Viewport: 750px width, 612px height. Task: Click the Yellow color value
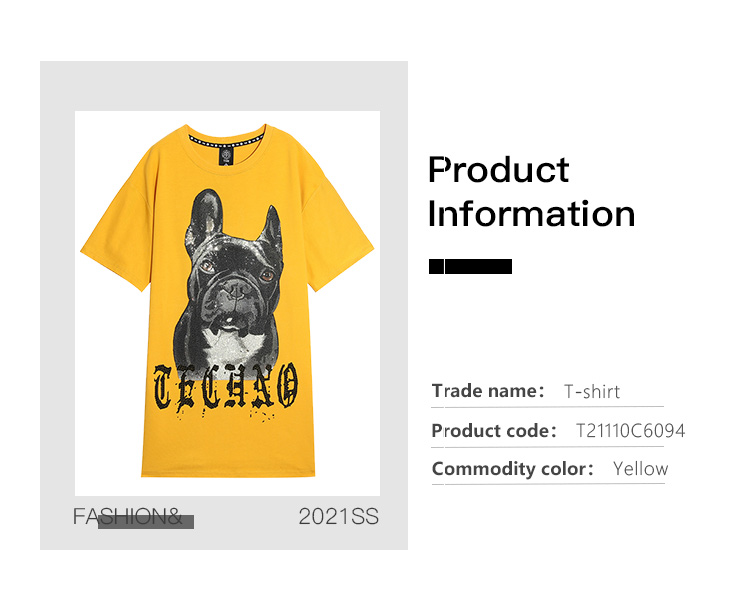coord(640,469)
